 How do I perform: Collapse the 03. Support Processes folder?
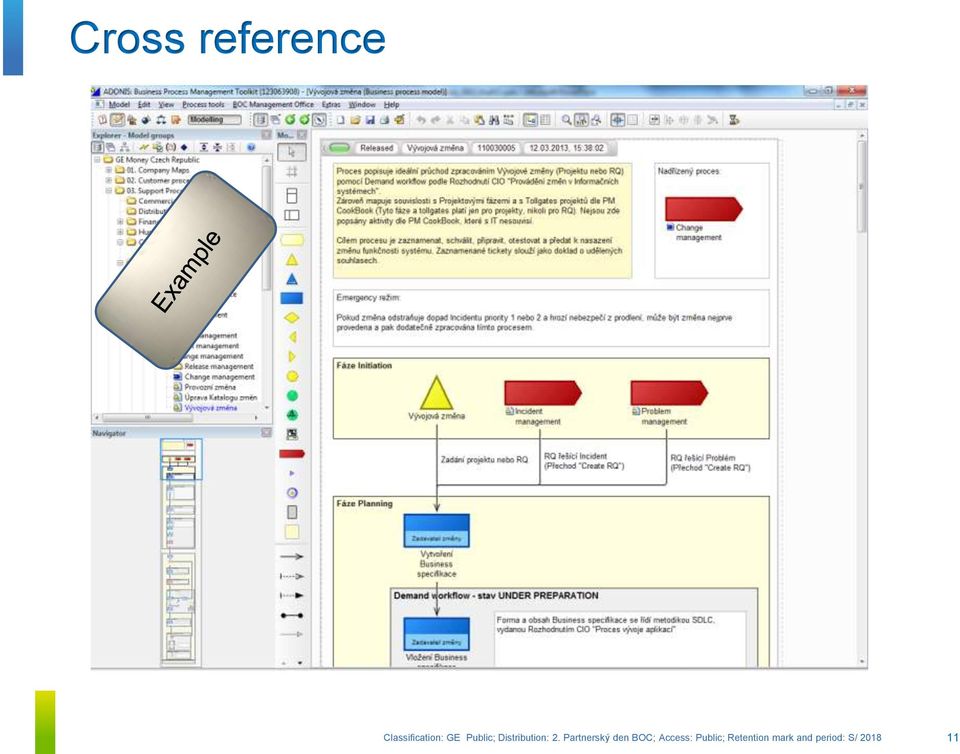tap(108, 191)
